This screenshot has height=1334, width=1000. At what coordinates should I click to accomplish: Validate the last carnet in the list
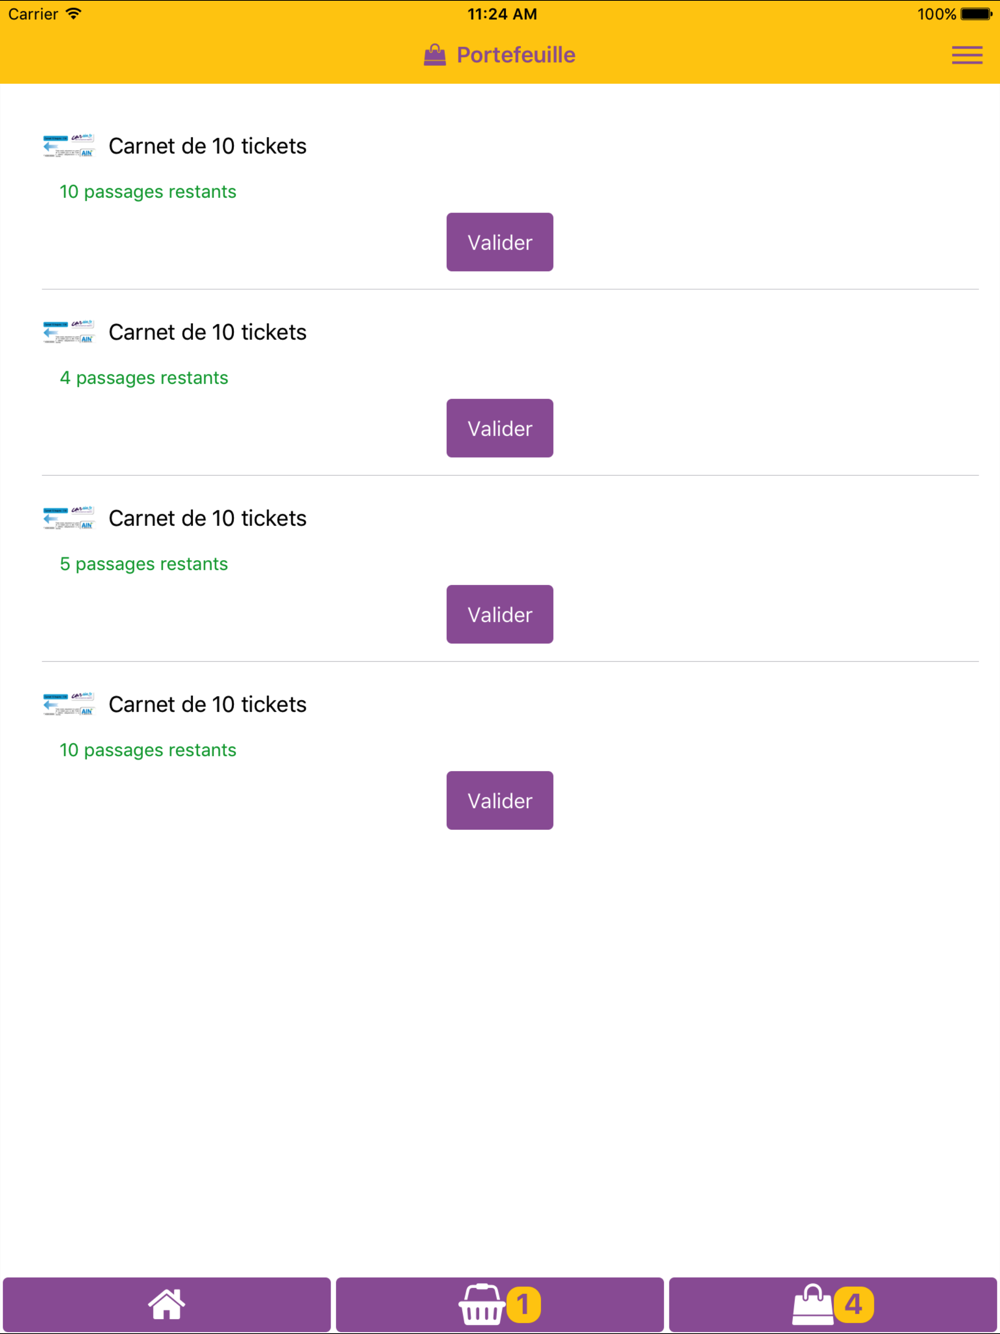coord(500,800)
